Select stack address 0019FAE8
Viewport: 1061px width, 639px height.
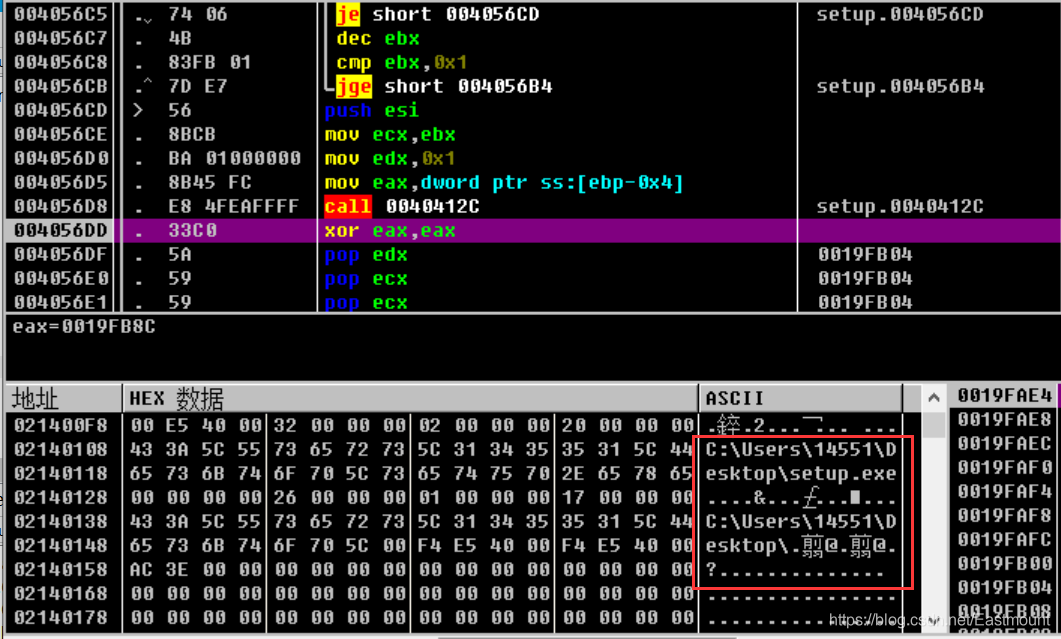(1004, 420)
